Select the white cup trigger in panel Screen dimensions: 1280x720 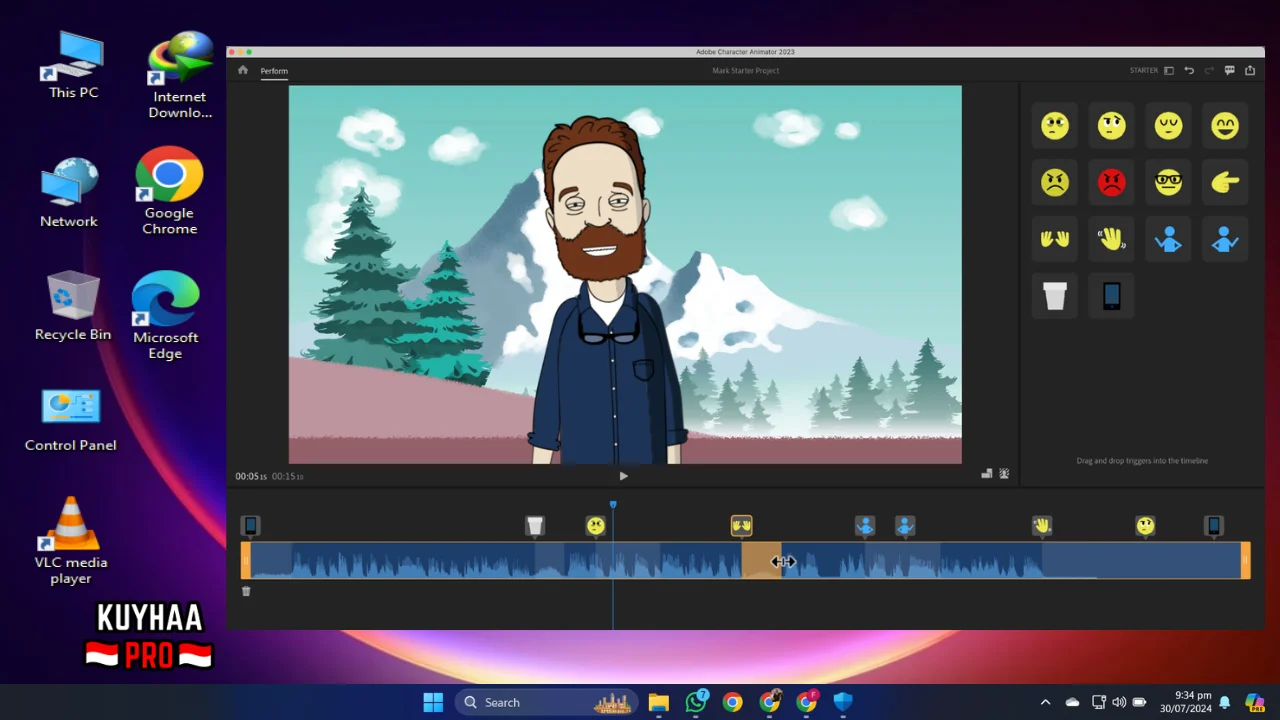[x=1055, y=296]
